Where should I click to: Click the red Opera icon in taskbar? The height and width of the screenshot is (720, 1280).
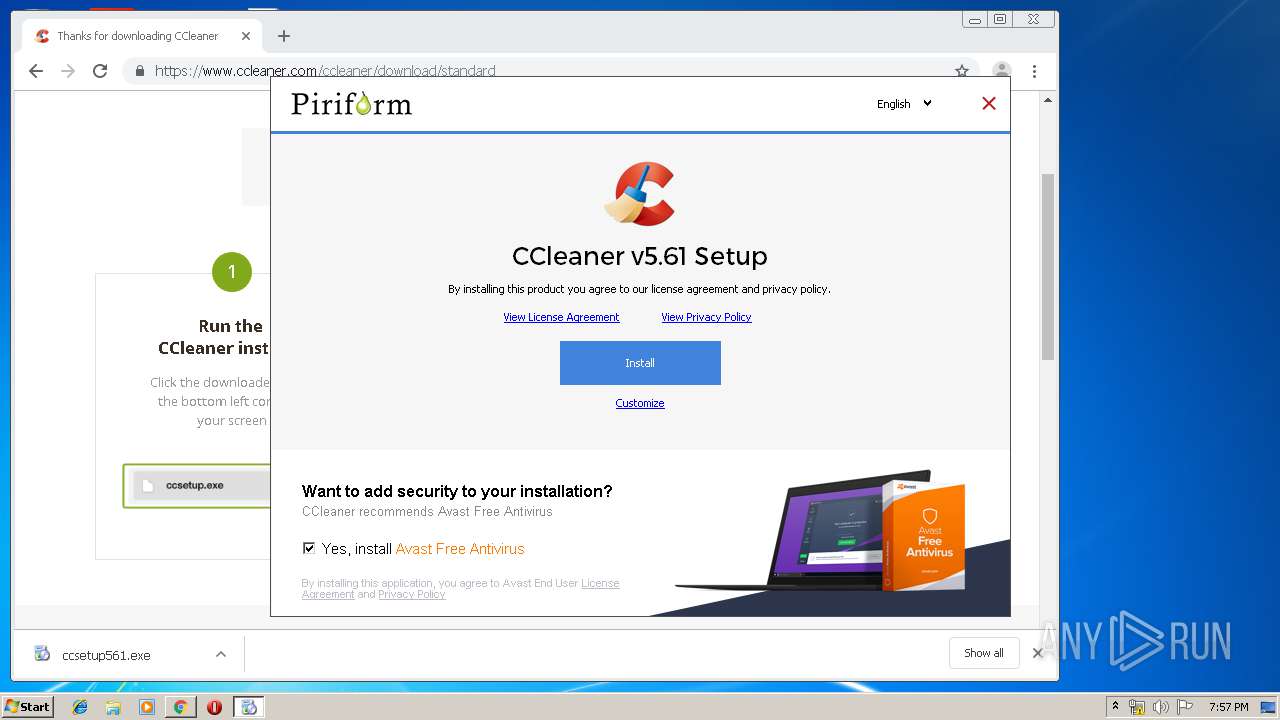point(214,707)
